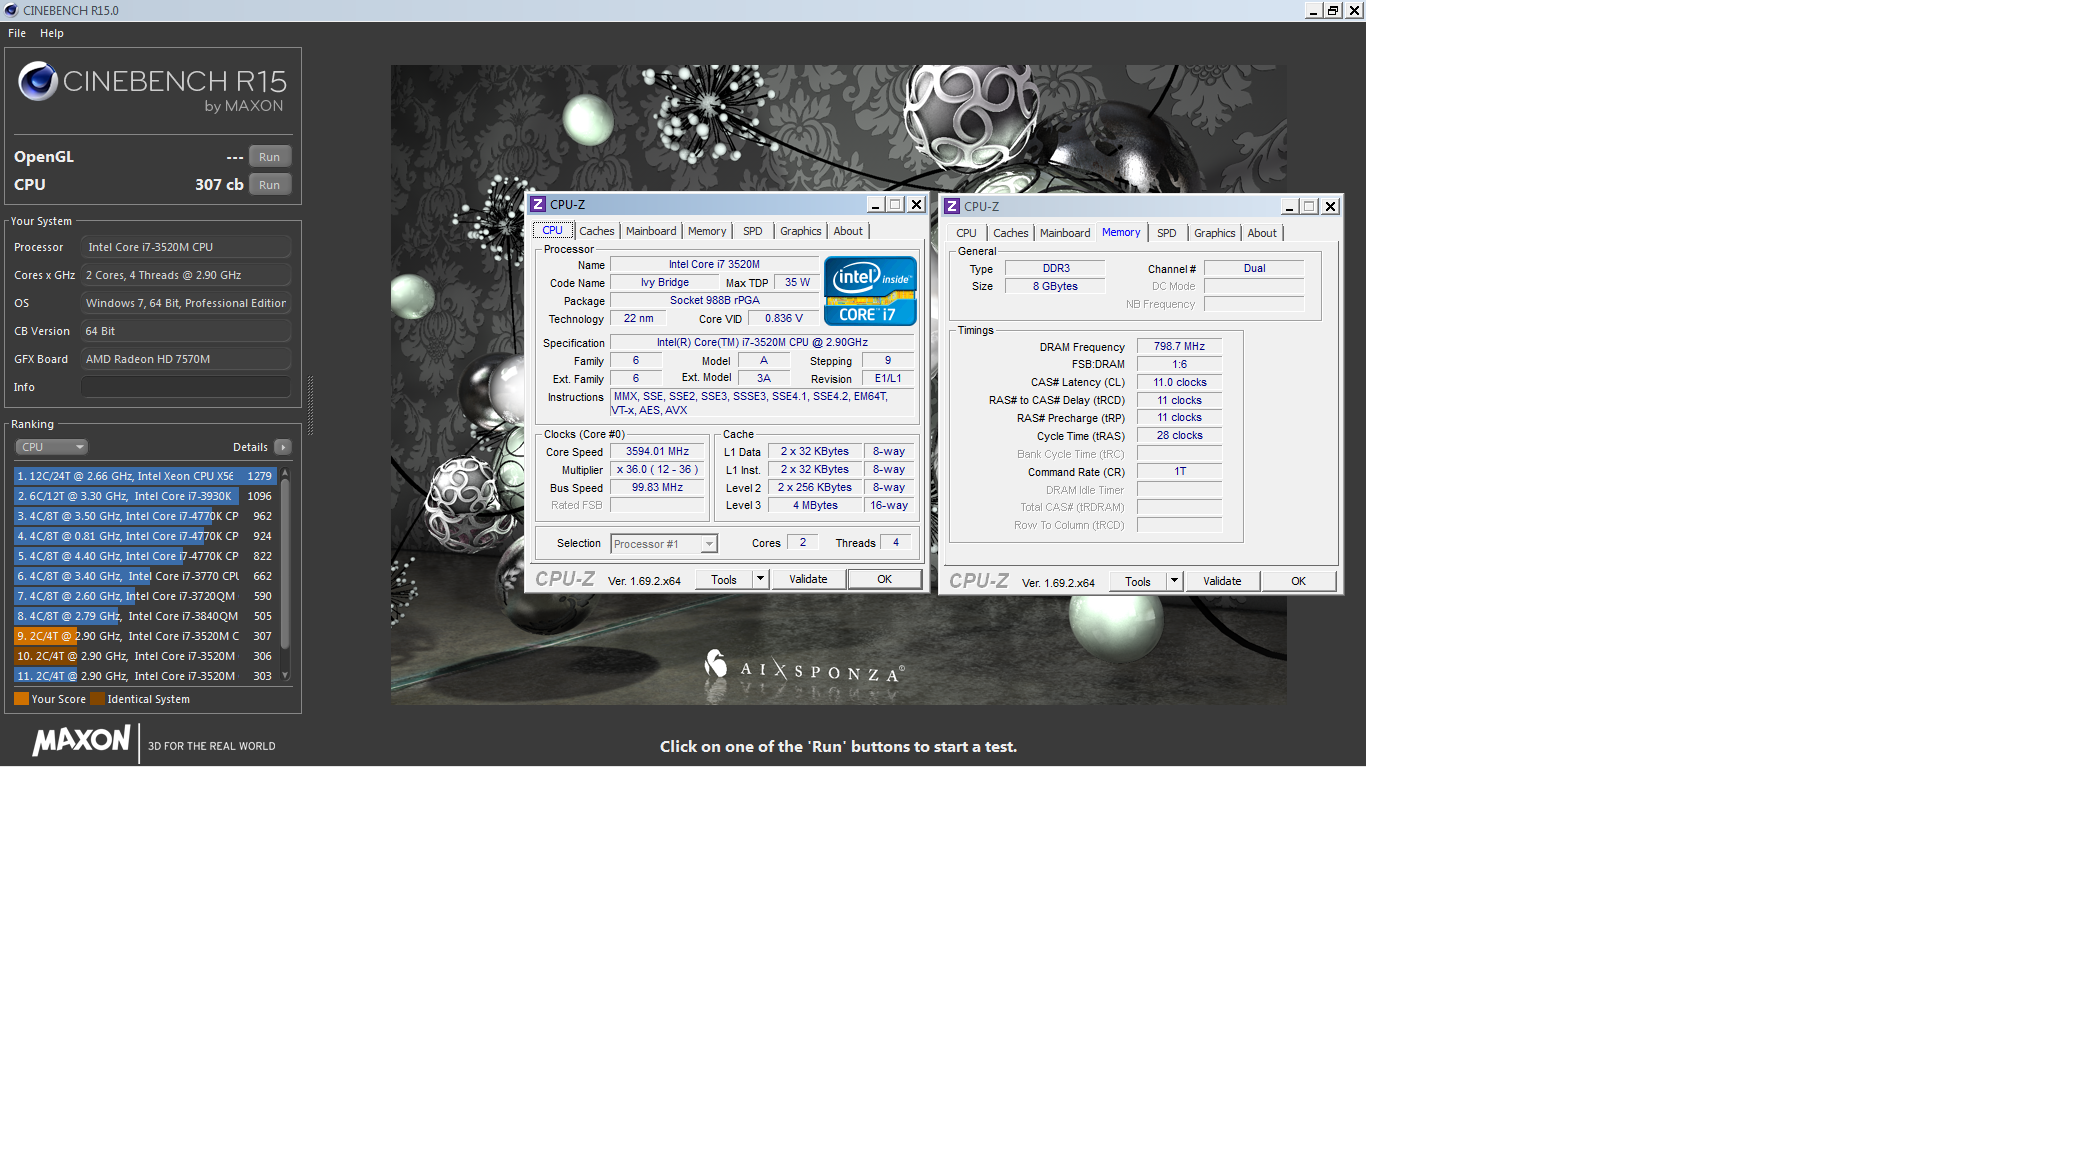
Task: Select ranking row 6 Core i7-3770
Action: coord(145,576)
